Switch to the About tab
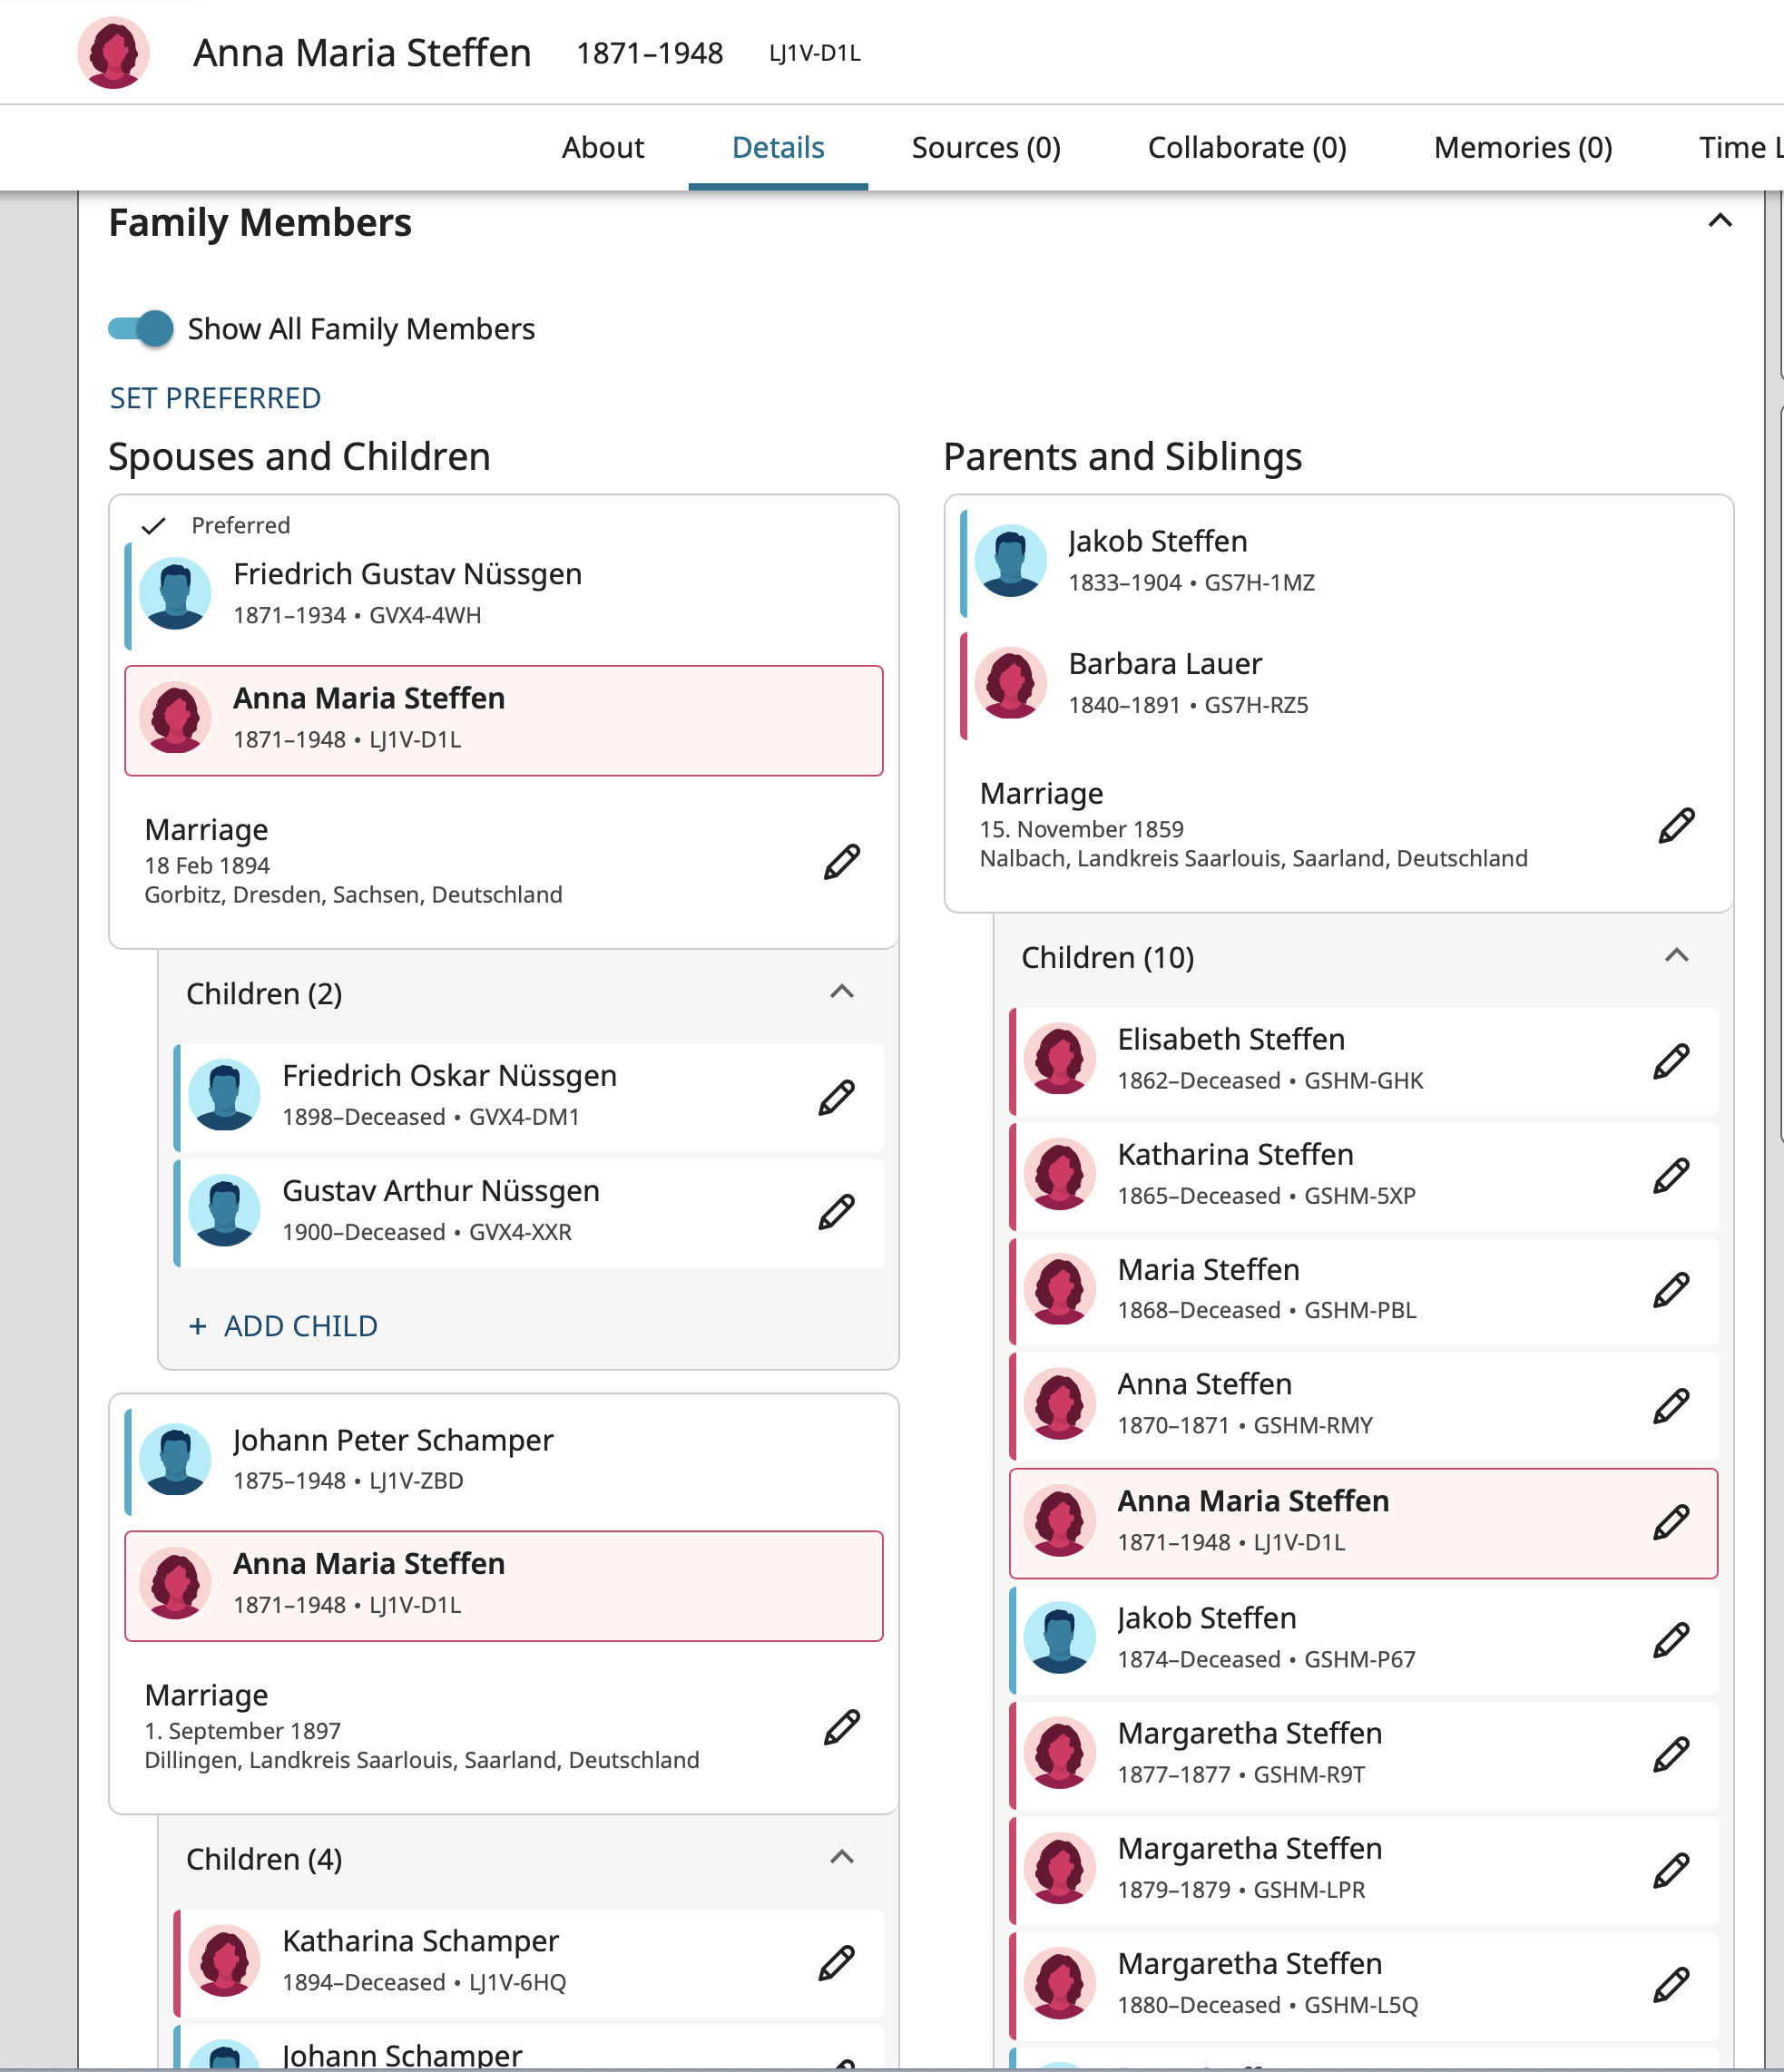Image resolution: width=1784 pixels, height=2072 pixels. (x=602, y=148)
